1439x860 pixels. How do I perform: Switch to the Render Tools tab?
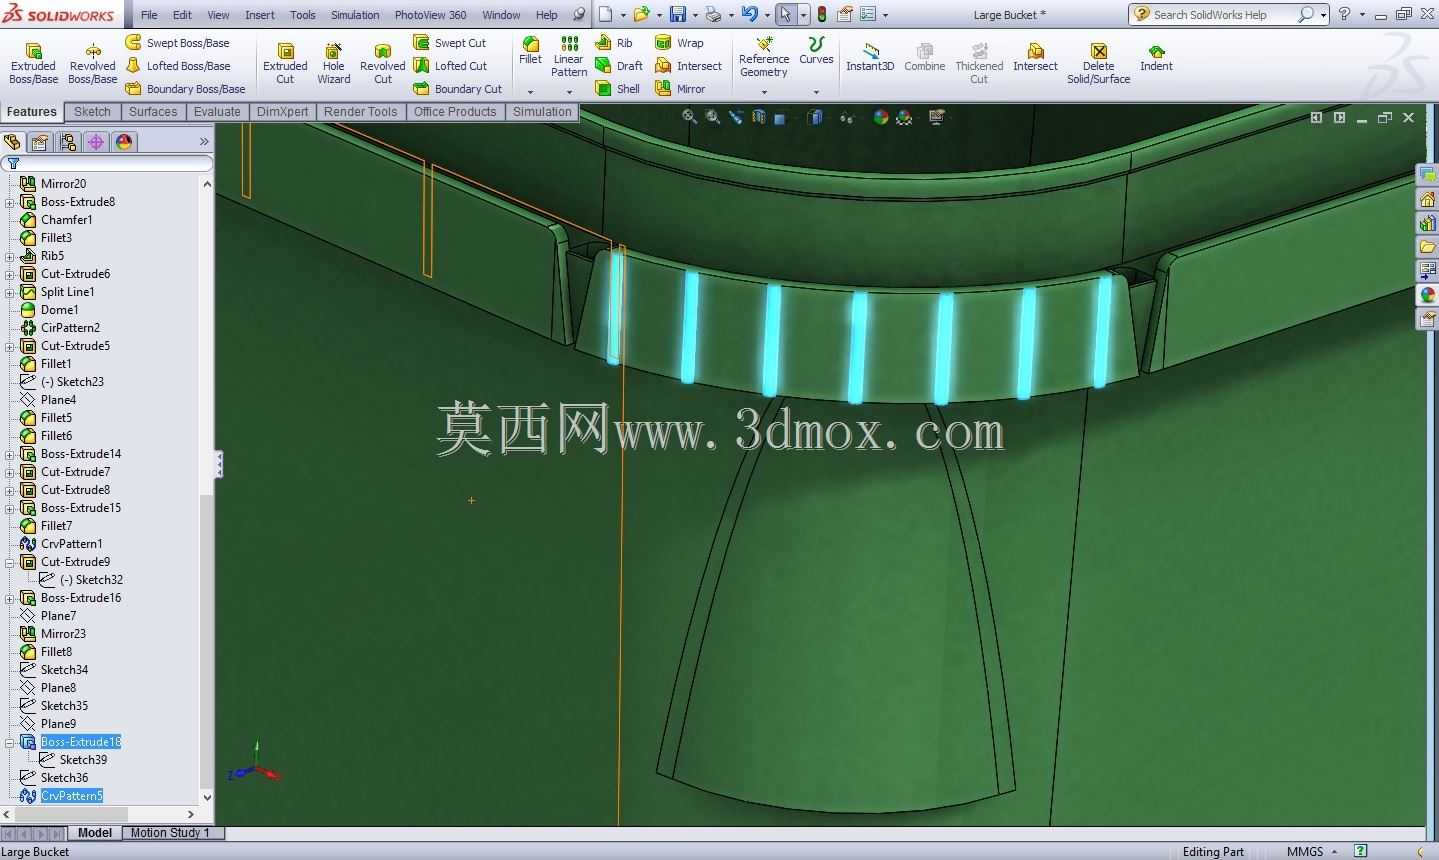(361, 112)
